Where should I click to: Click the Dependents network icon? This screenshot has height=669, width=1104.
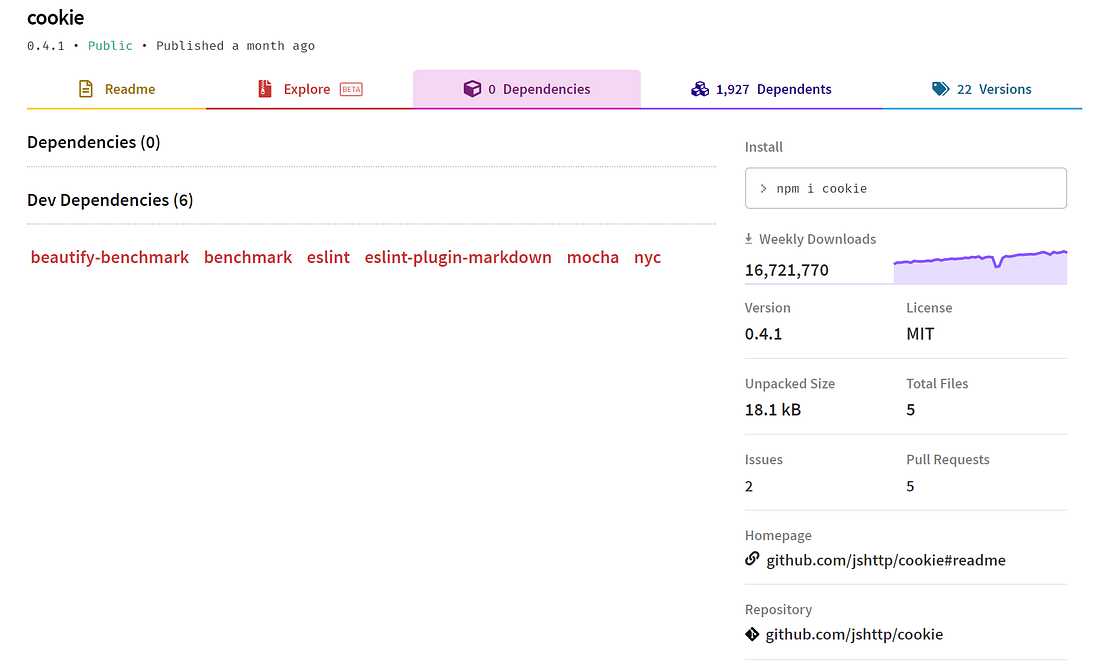pos(700,89)
